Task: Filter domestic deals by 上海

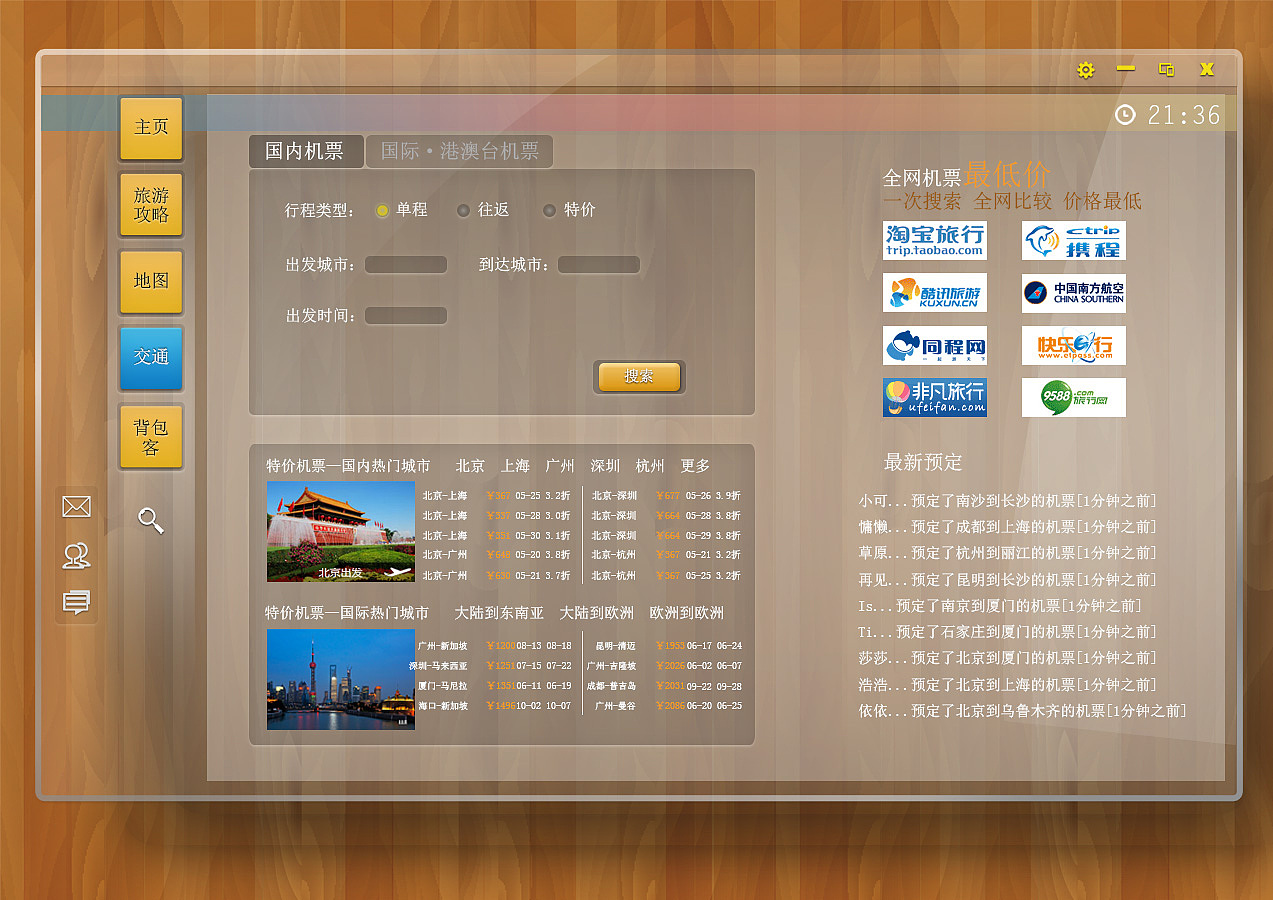Action: 515,466
